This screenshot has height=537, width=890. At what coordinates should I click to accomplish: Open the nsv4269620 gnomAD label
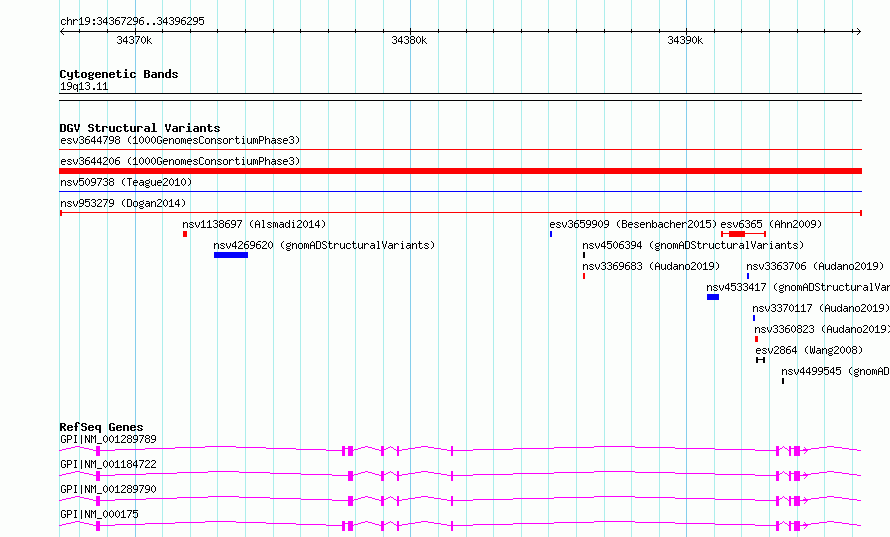tap(324, 245)
